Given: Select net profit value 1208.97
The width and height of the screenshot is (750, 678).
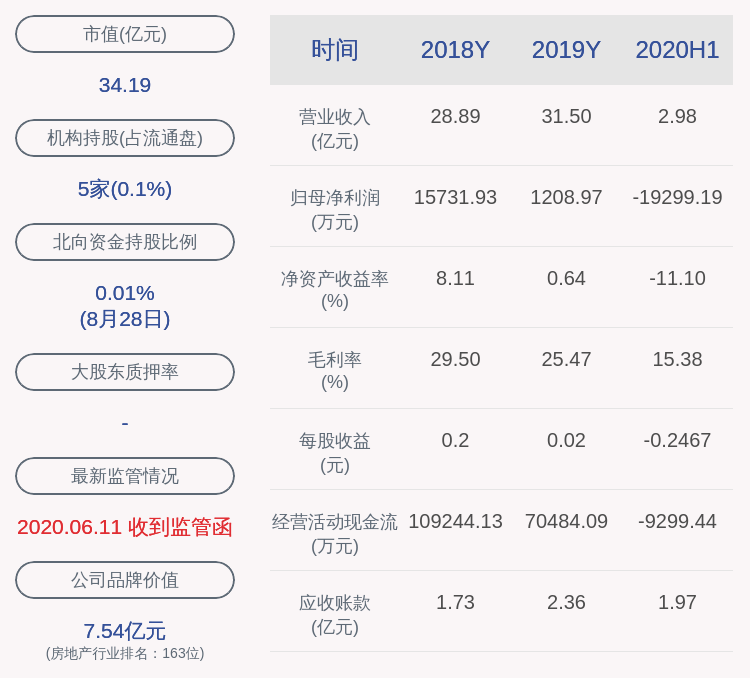Looking at the screenshot, I should pos(566,197).
